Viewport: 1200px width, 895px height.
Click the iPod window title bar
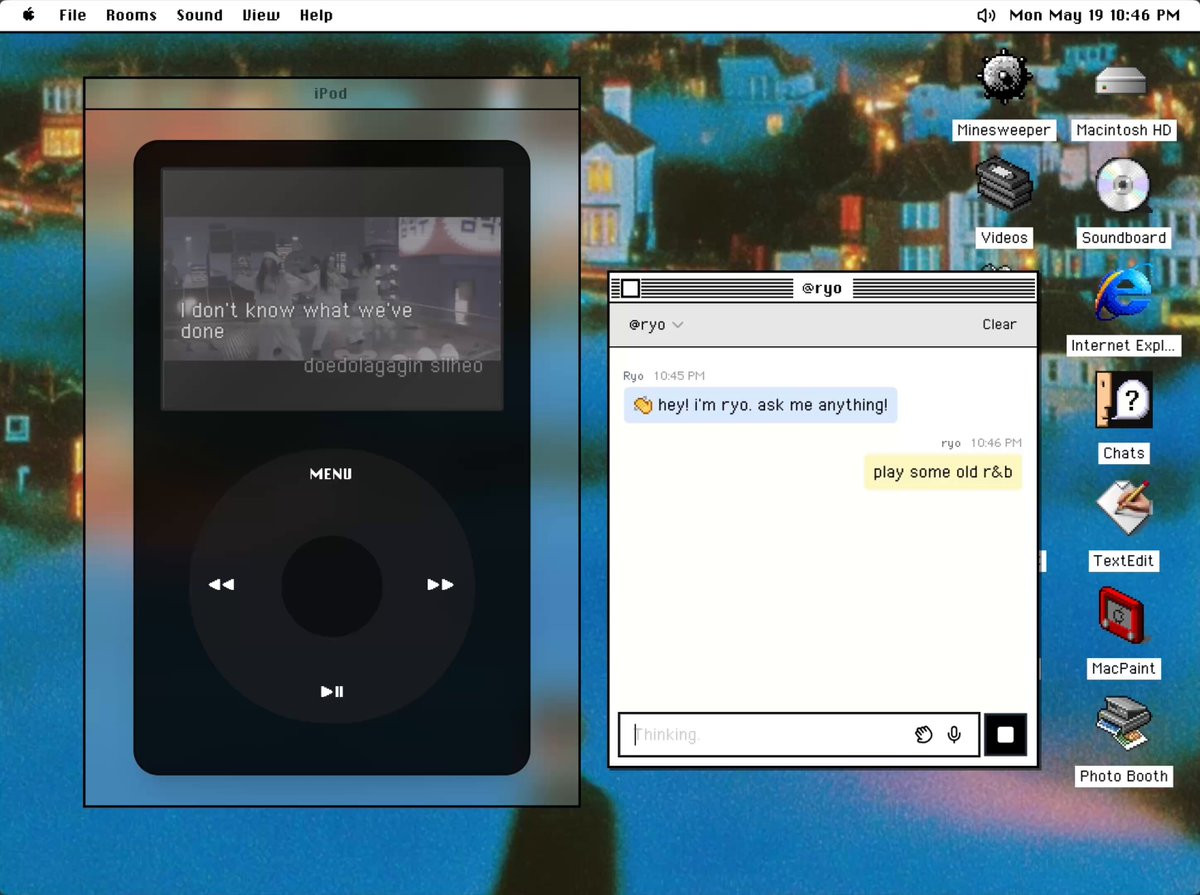331,94
